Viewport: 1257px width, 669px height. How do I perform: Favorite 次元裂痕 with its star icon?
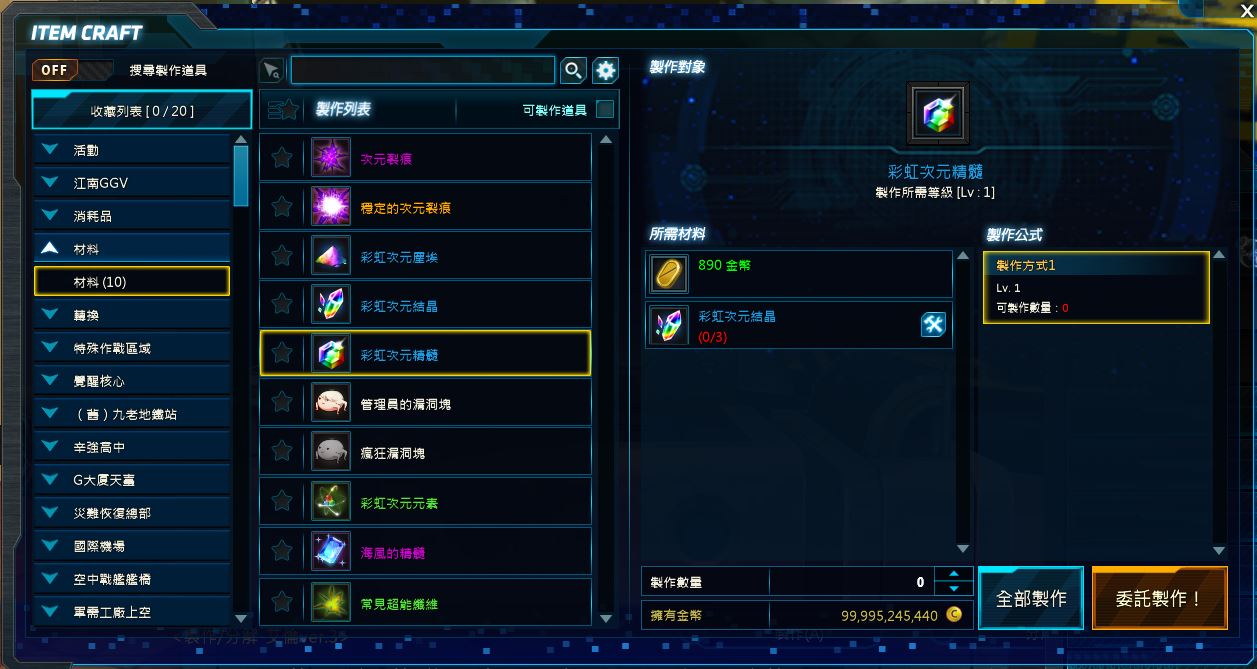[282, 158]
